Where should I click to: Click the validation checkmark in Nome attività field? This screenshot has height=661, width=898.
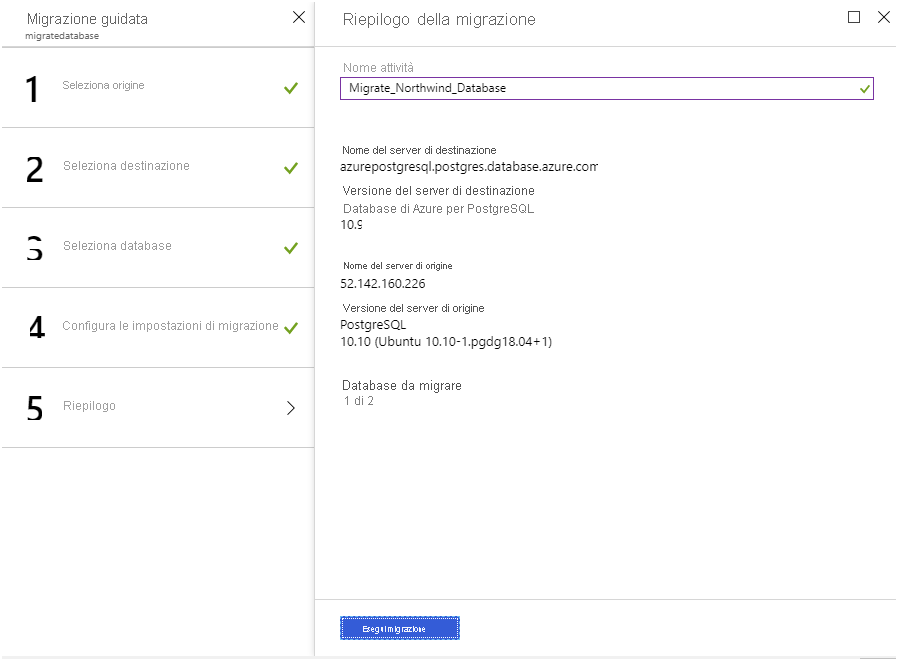(x=865, y=89)
